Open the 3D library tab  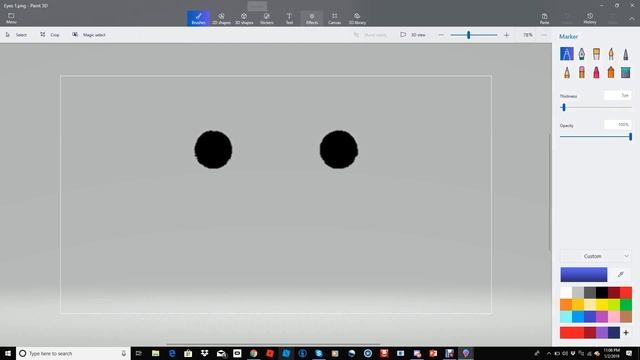coord(357,18)
